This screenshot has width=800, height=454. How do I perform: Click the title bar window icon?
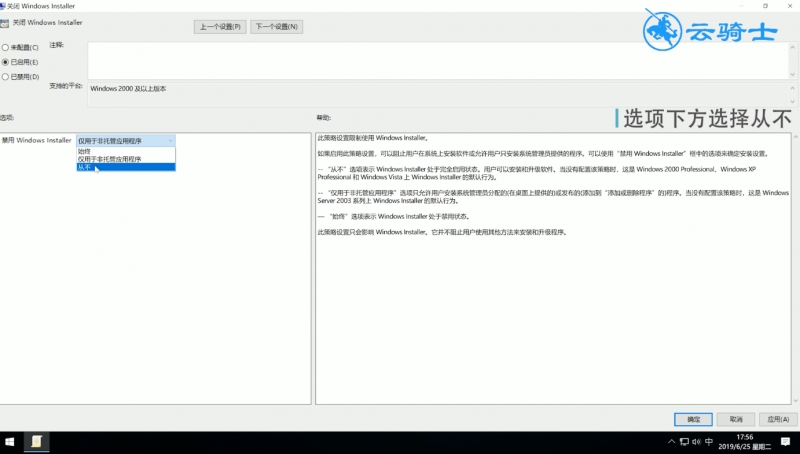(3, 6)
